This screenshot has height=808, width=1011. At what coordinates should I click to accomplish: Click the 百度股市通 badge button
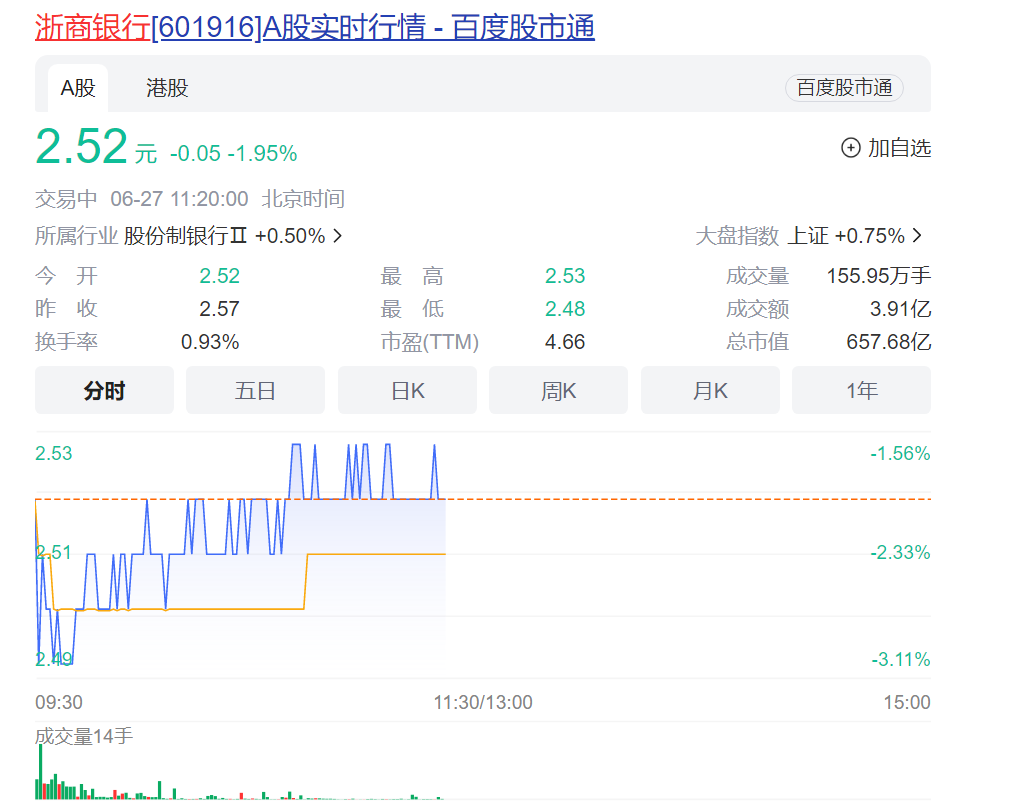pyautogui.click(x=844, y=88)
